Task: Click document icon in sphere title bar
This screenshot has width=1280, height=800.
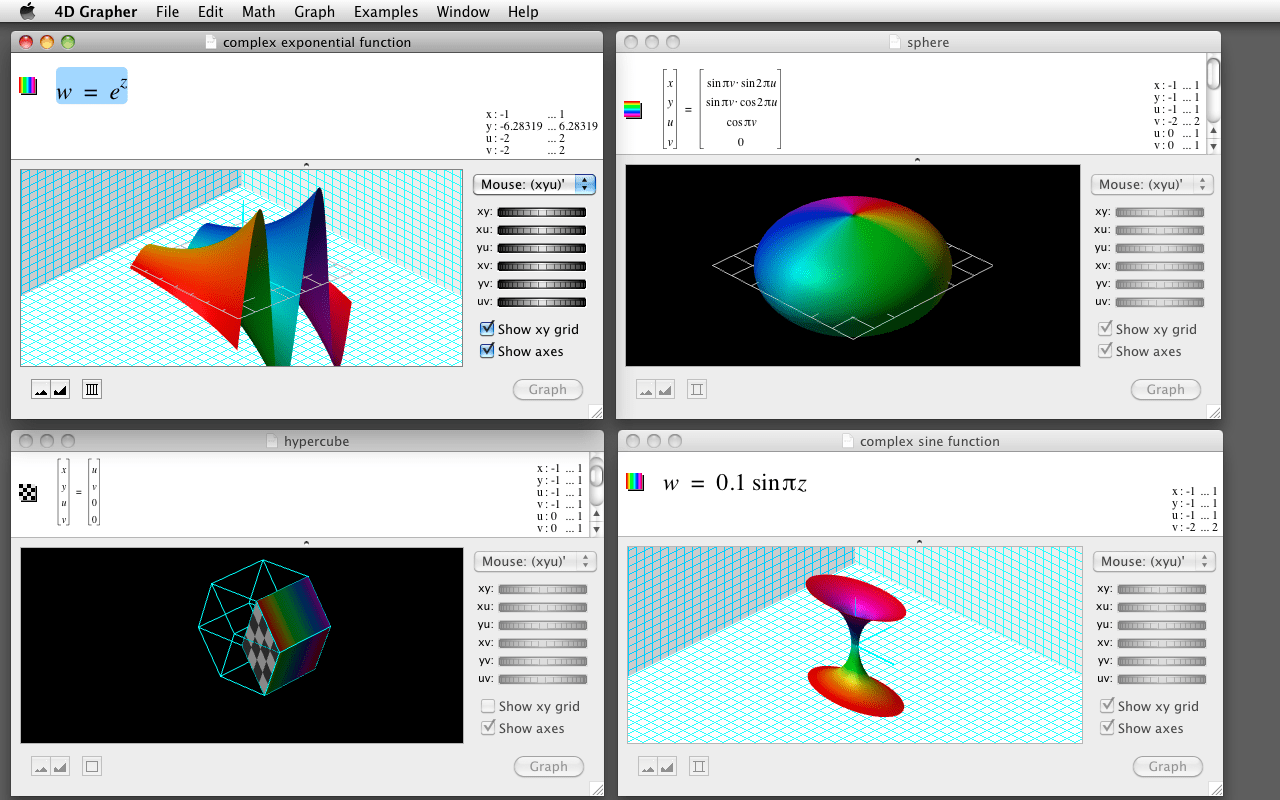Action: pos(894,42)
